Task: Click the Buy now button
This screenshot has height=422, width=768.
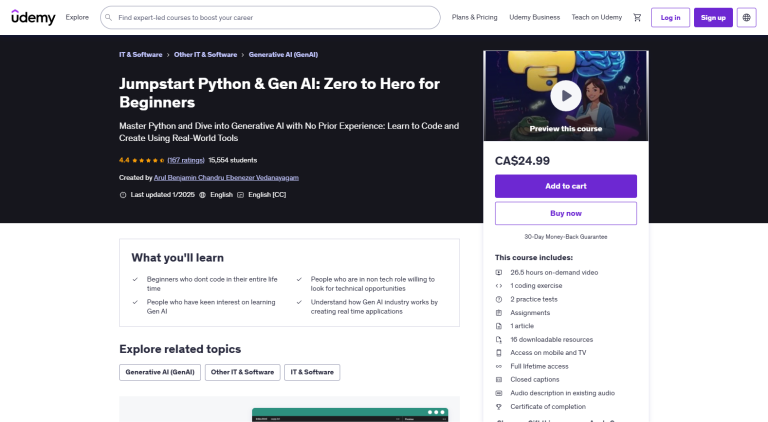Action: coord(566,213)
